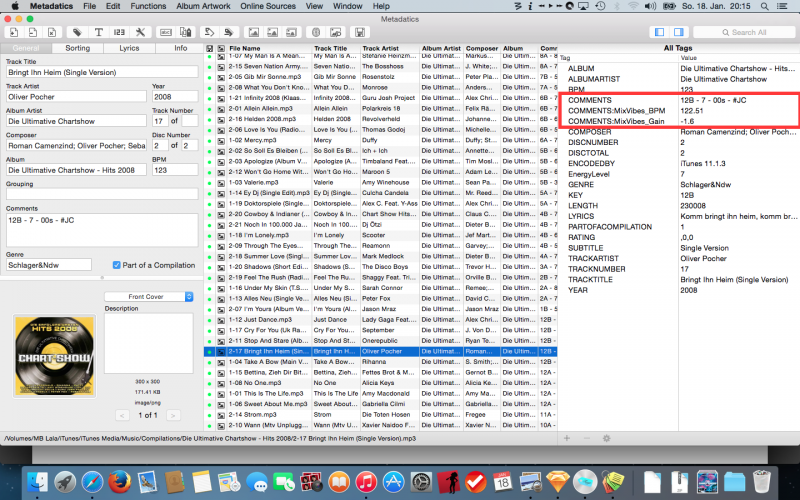800x500 pixels.
Task: Open the View menu
Action: (314, 6)
